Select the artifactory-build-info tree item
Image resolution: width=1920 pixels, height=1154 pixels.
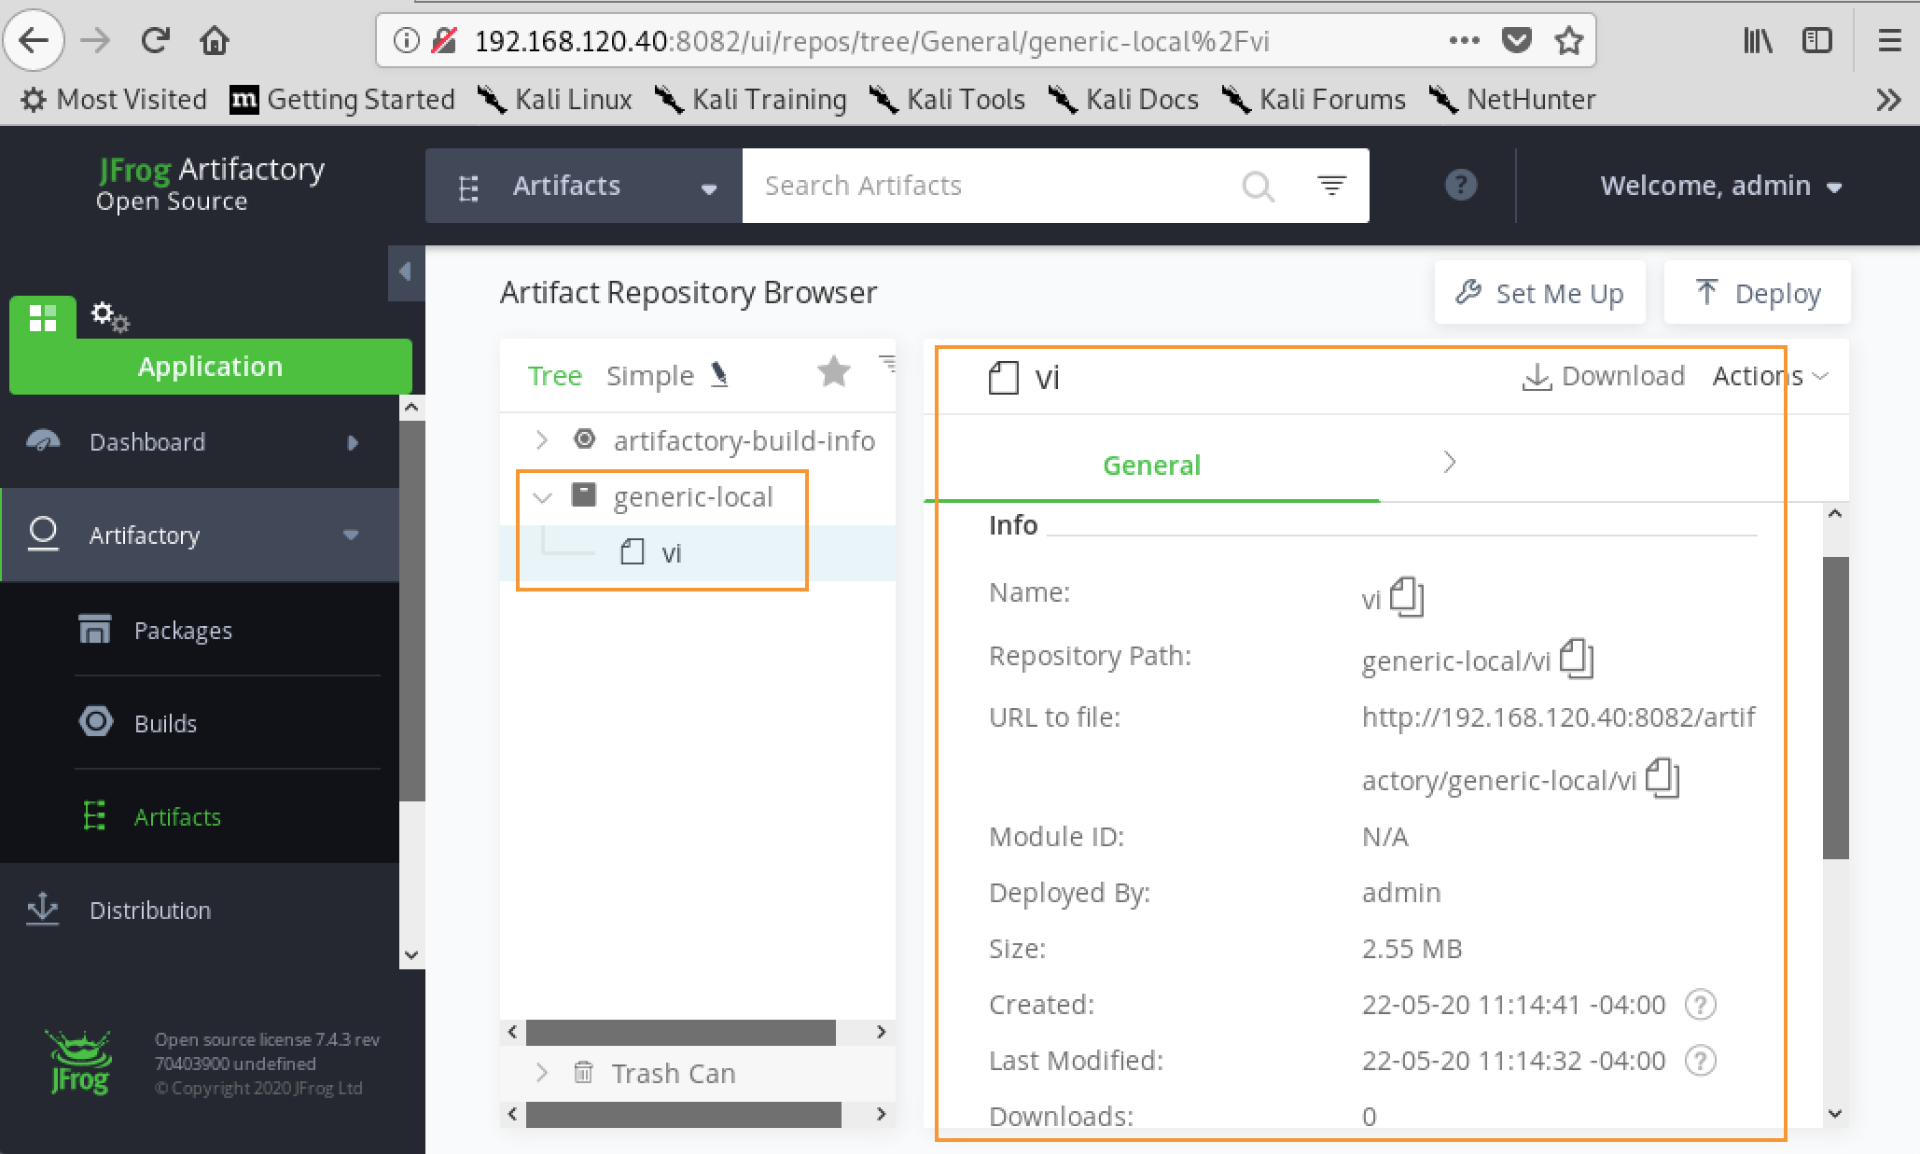coord(744,440)
